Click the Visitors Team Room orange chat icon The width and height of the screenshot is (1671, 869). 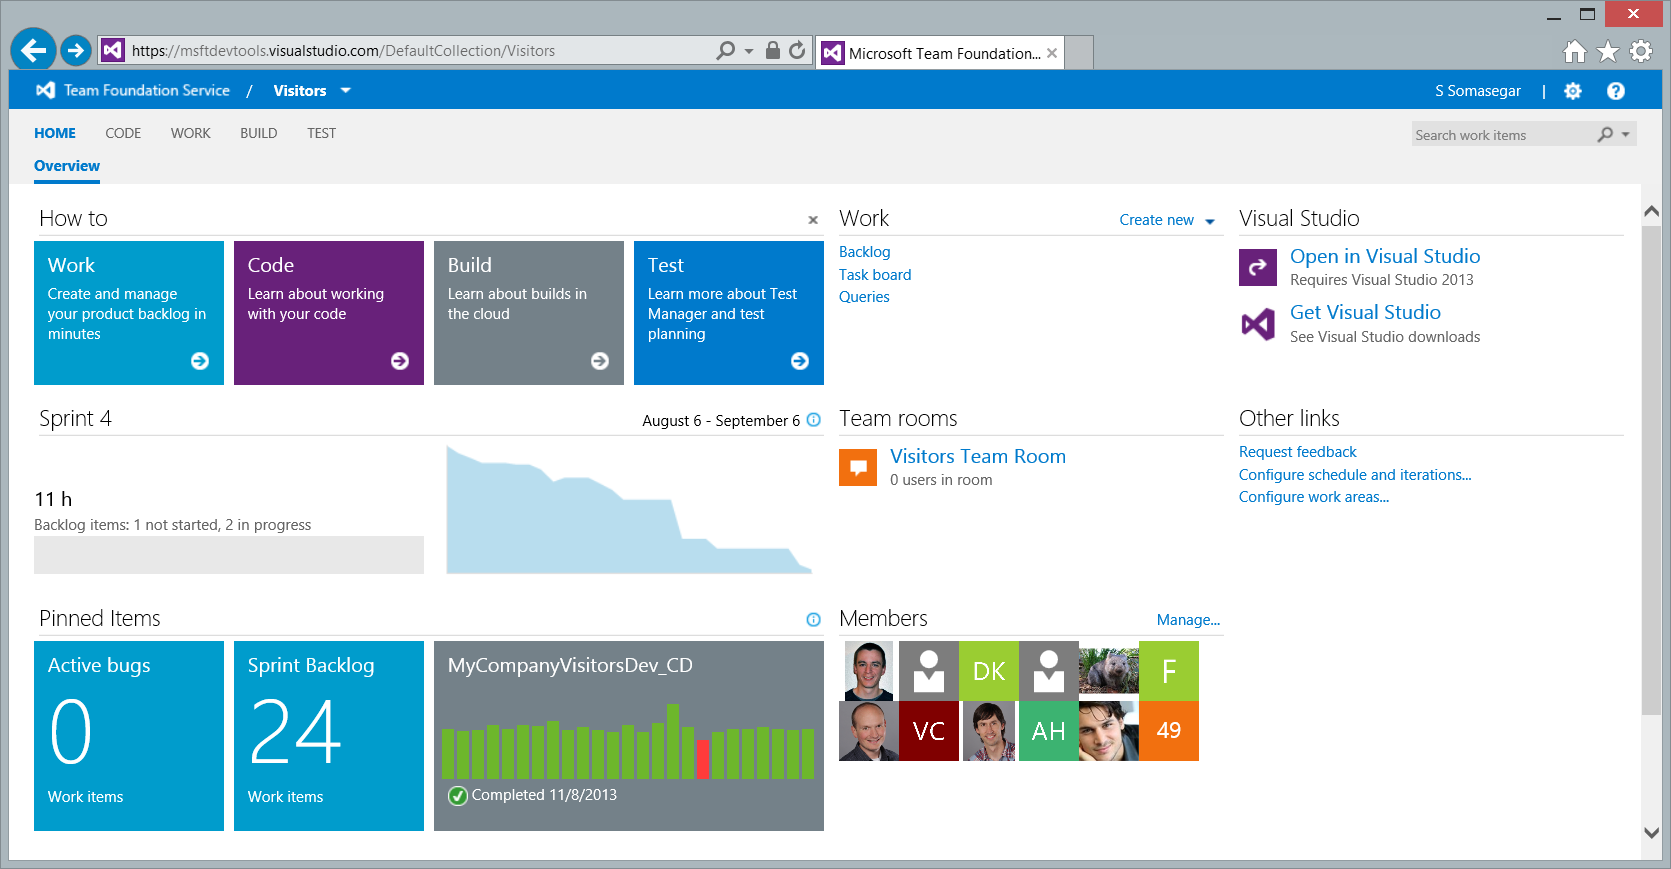pyautogui.click(x=857, y=467)
